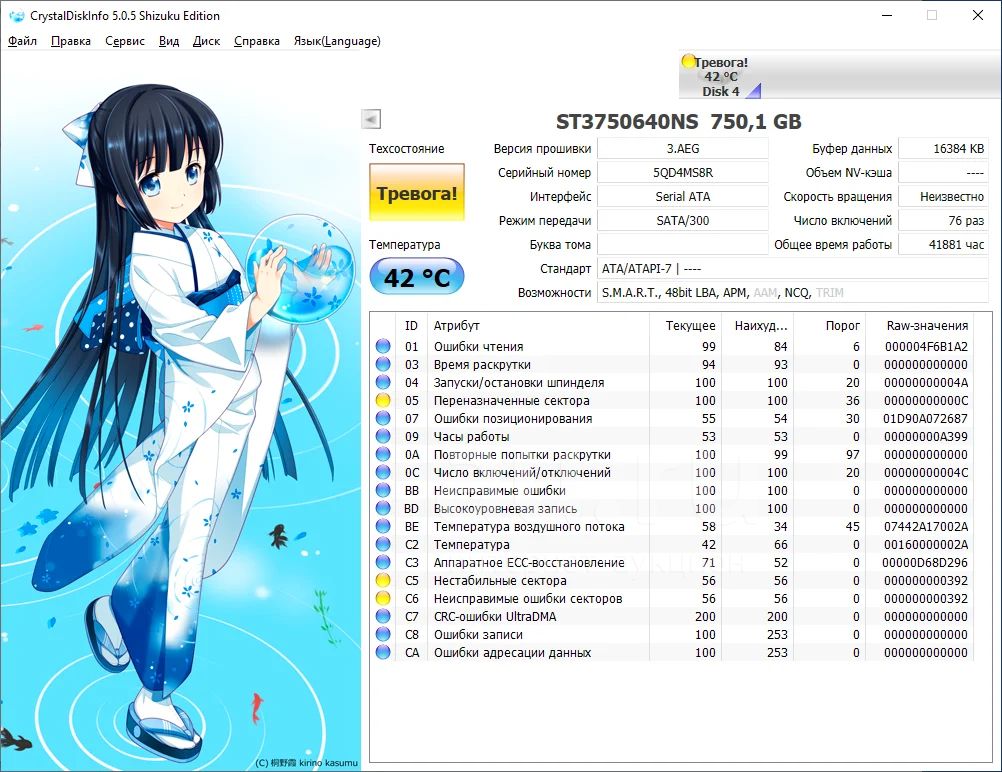Click the NV cache size field showing ----
This screenshot has height=772, width=1002.
(x=943, y=173)
